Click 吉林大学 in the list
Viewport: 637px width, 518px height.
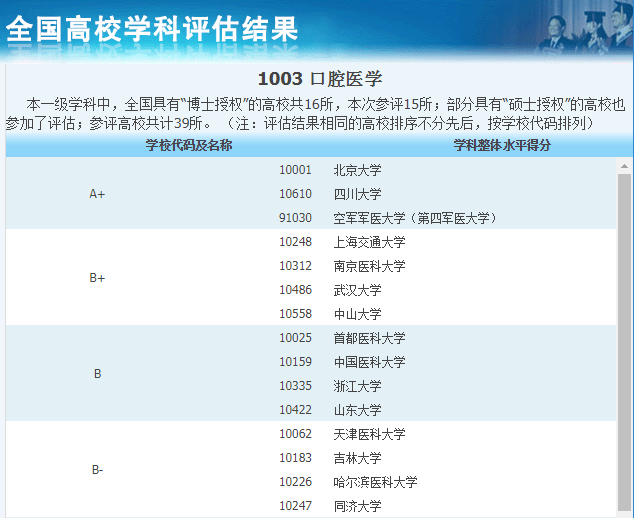coord(358,458)
